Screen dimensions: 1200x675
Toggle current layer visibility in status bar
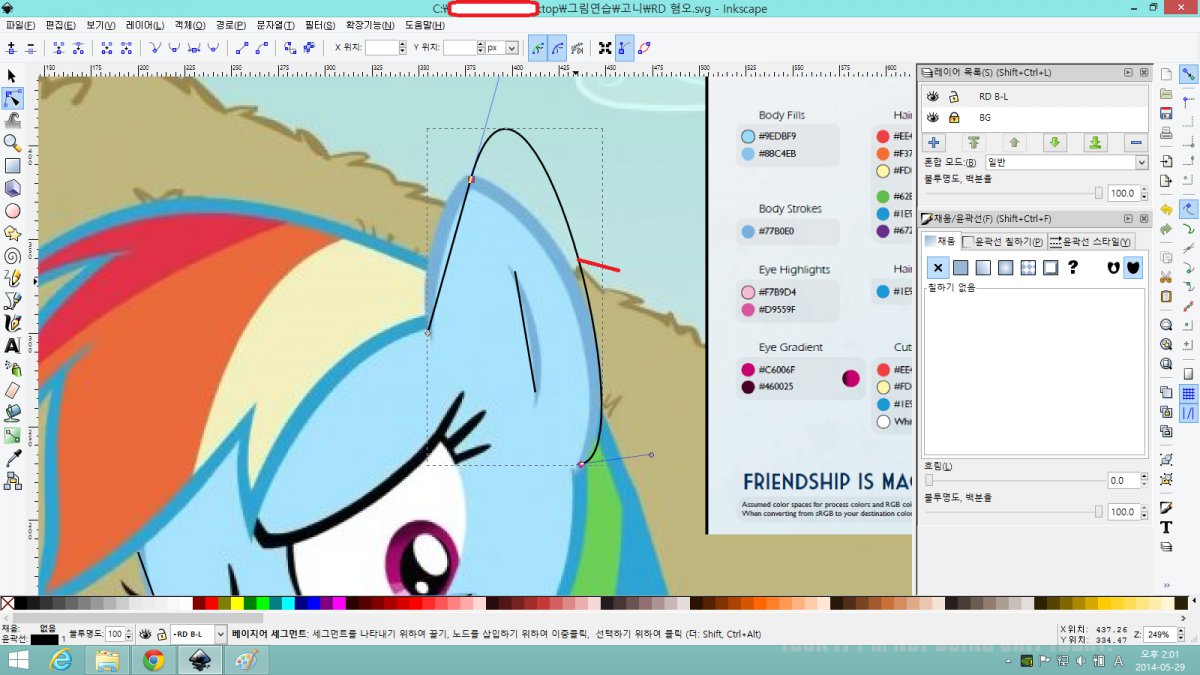(145, 634)
